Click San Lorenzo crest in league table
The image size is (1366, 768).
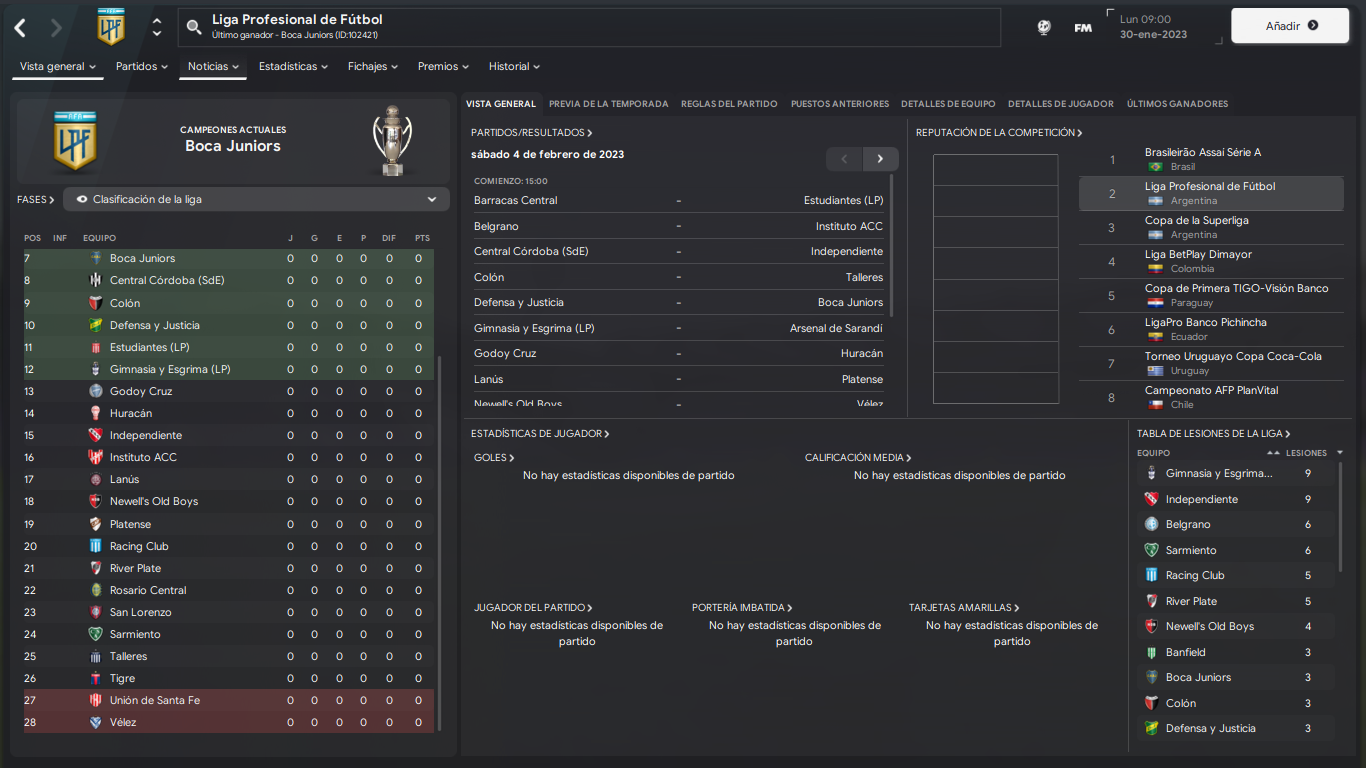coord(95,612)
